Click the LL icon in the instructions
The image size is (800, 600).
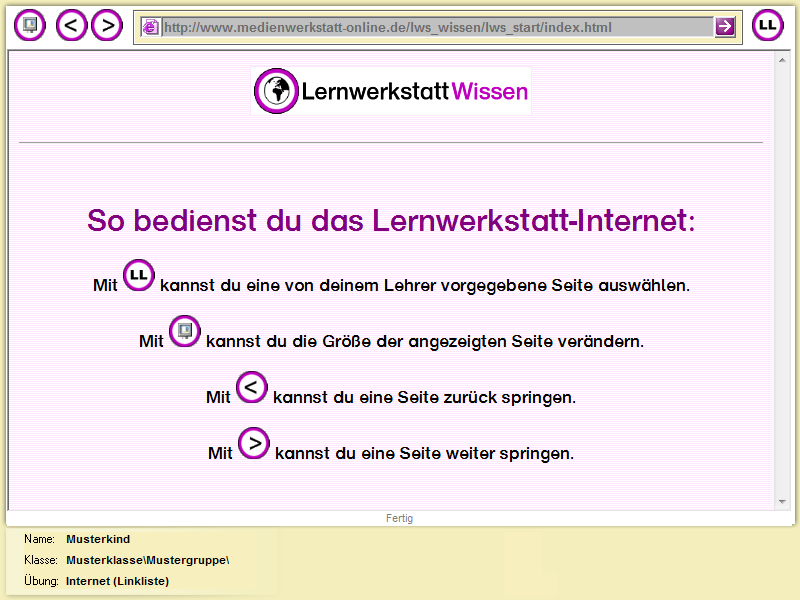(x=139, y=275)
